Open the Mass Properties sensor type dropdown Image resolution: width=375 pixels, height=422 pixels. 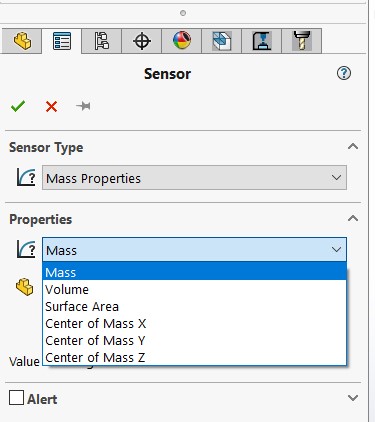194,178
